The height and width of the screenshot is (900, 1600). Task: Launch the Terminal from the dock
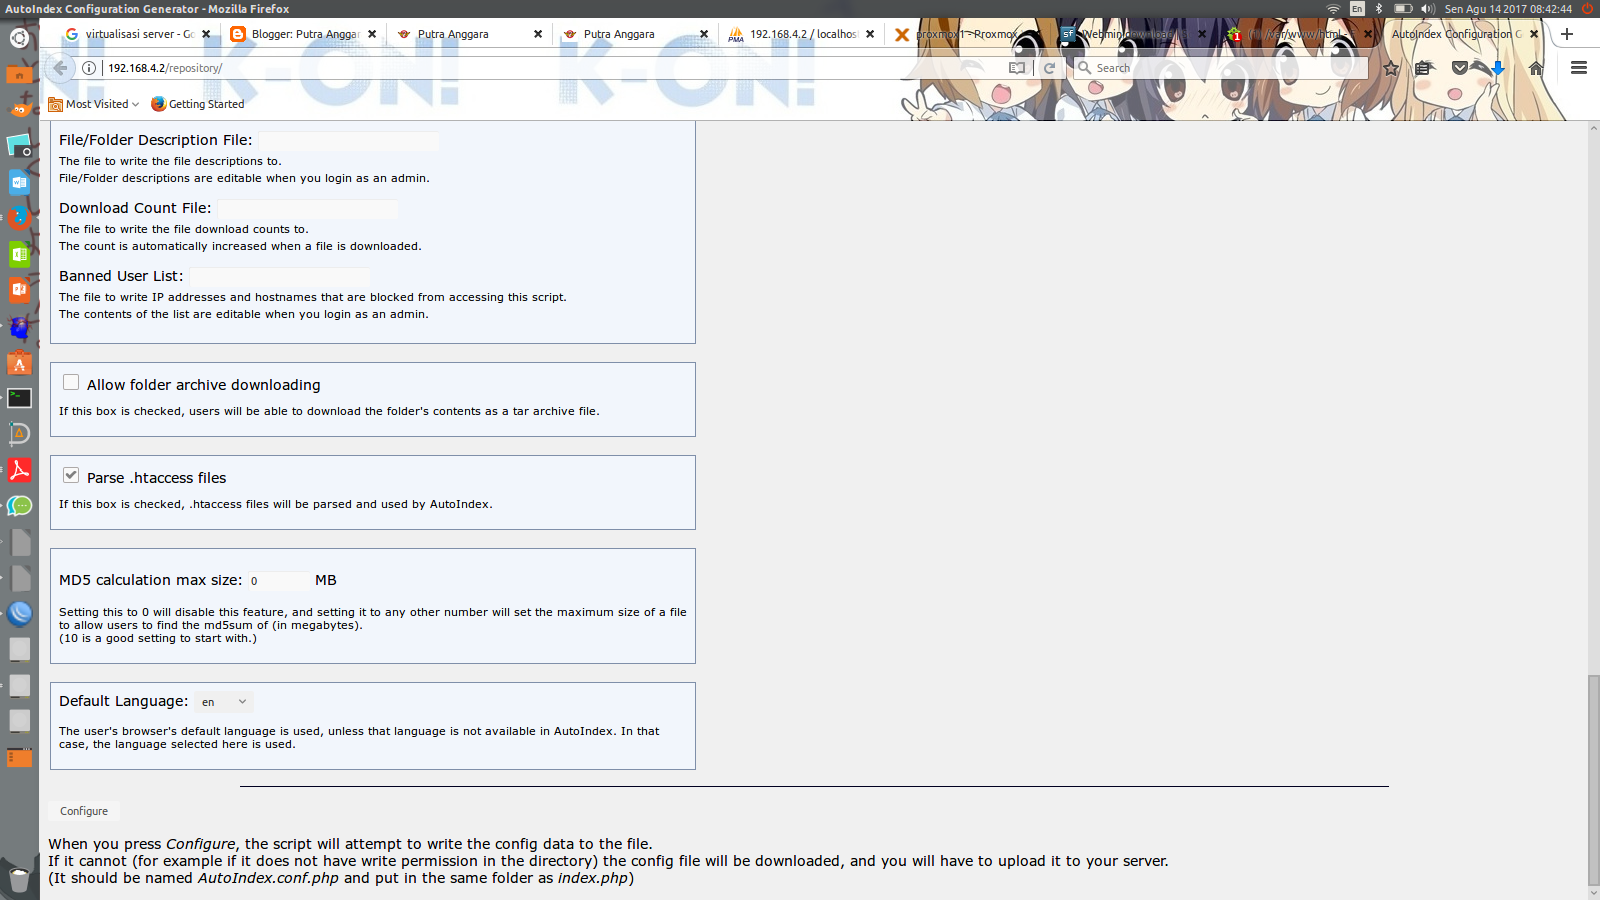point(19,398)
